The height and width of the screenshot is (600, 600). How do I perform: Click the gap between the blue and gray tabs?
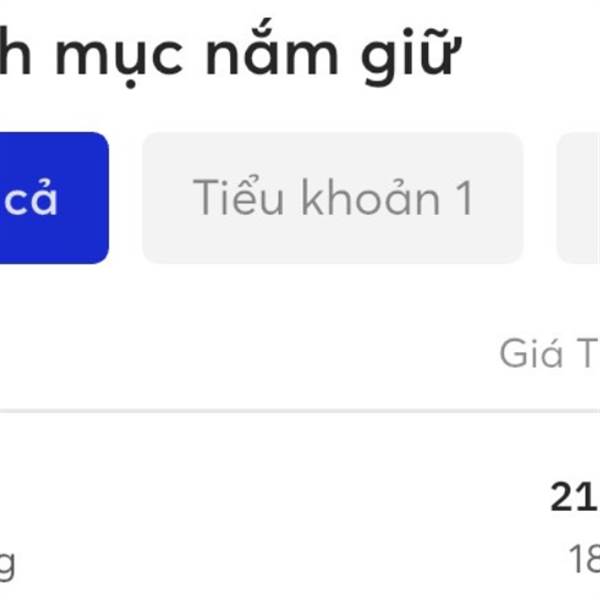(x=126, y=198)
